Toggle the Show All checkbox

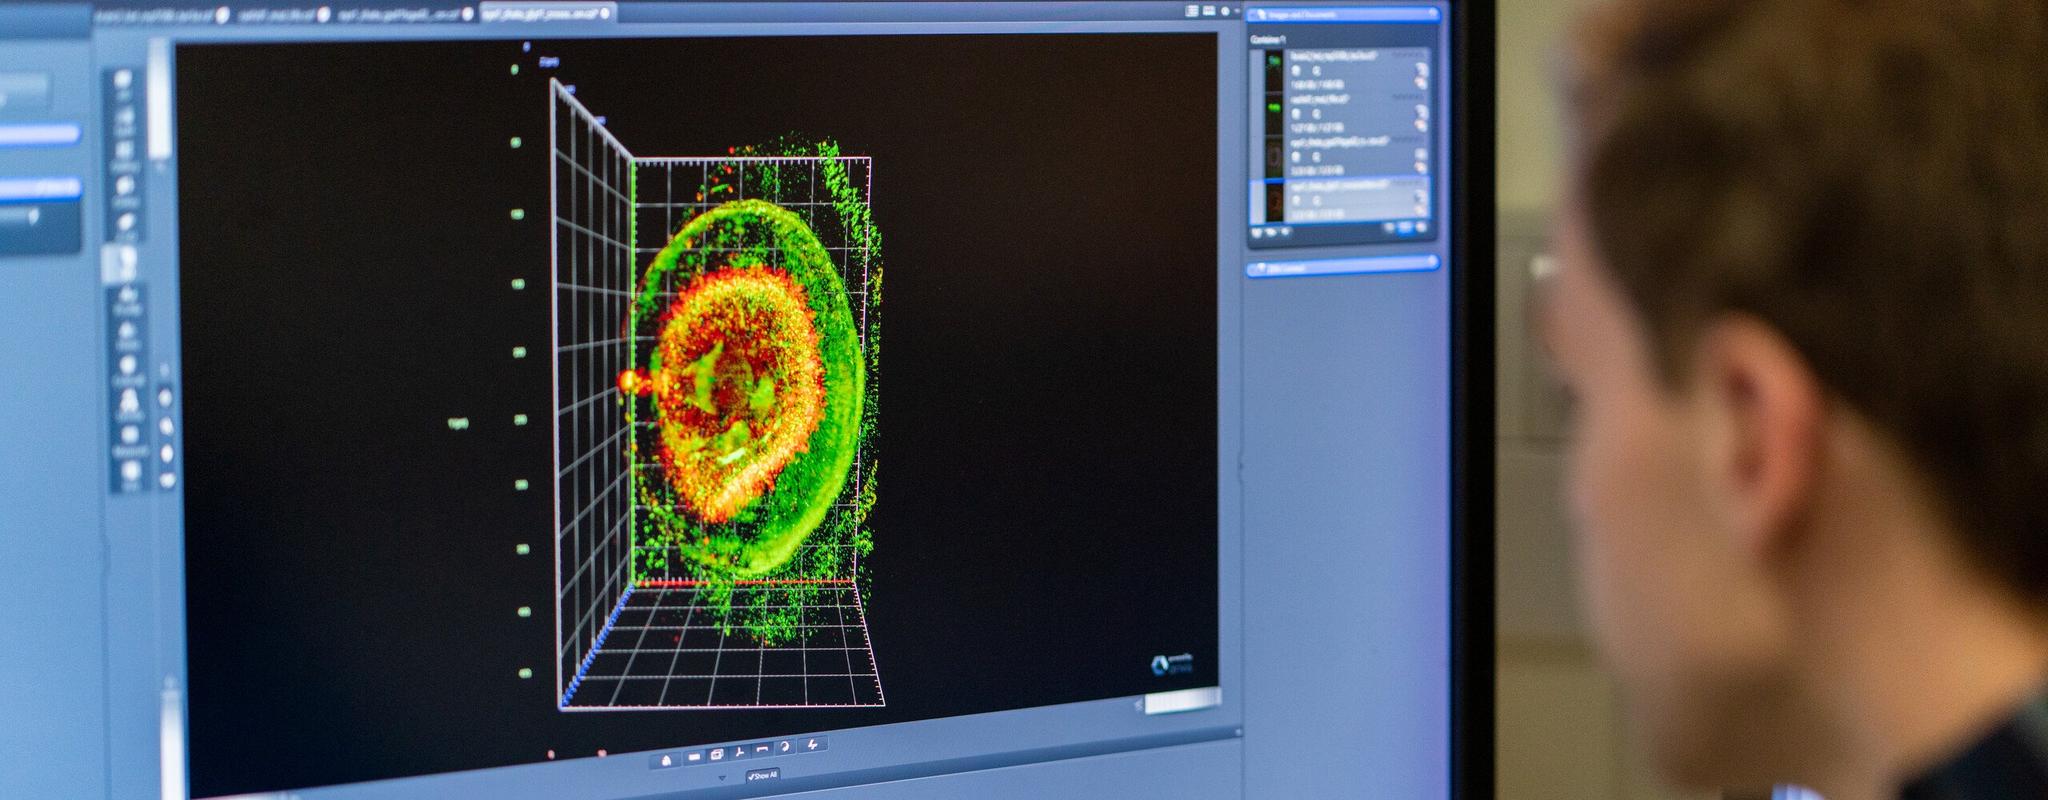pos(763,776)
